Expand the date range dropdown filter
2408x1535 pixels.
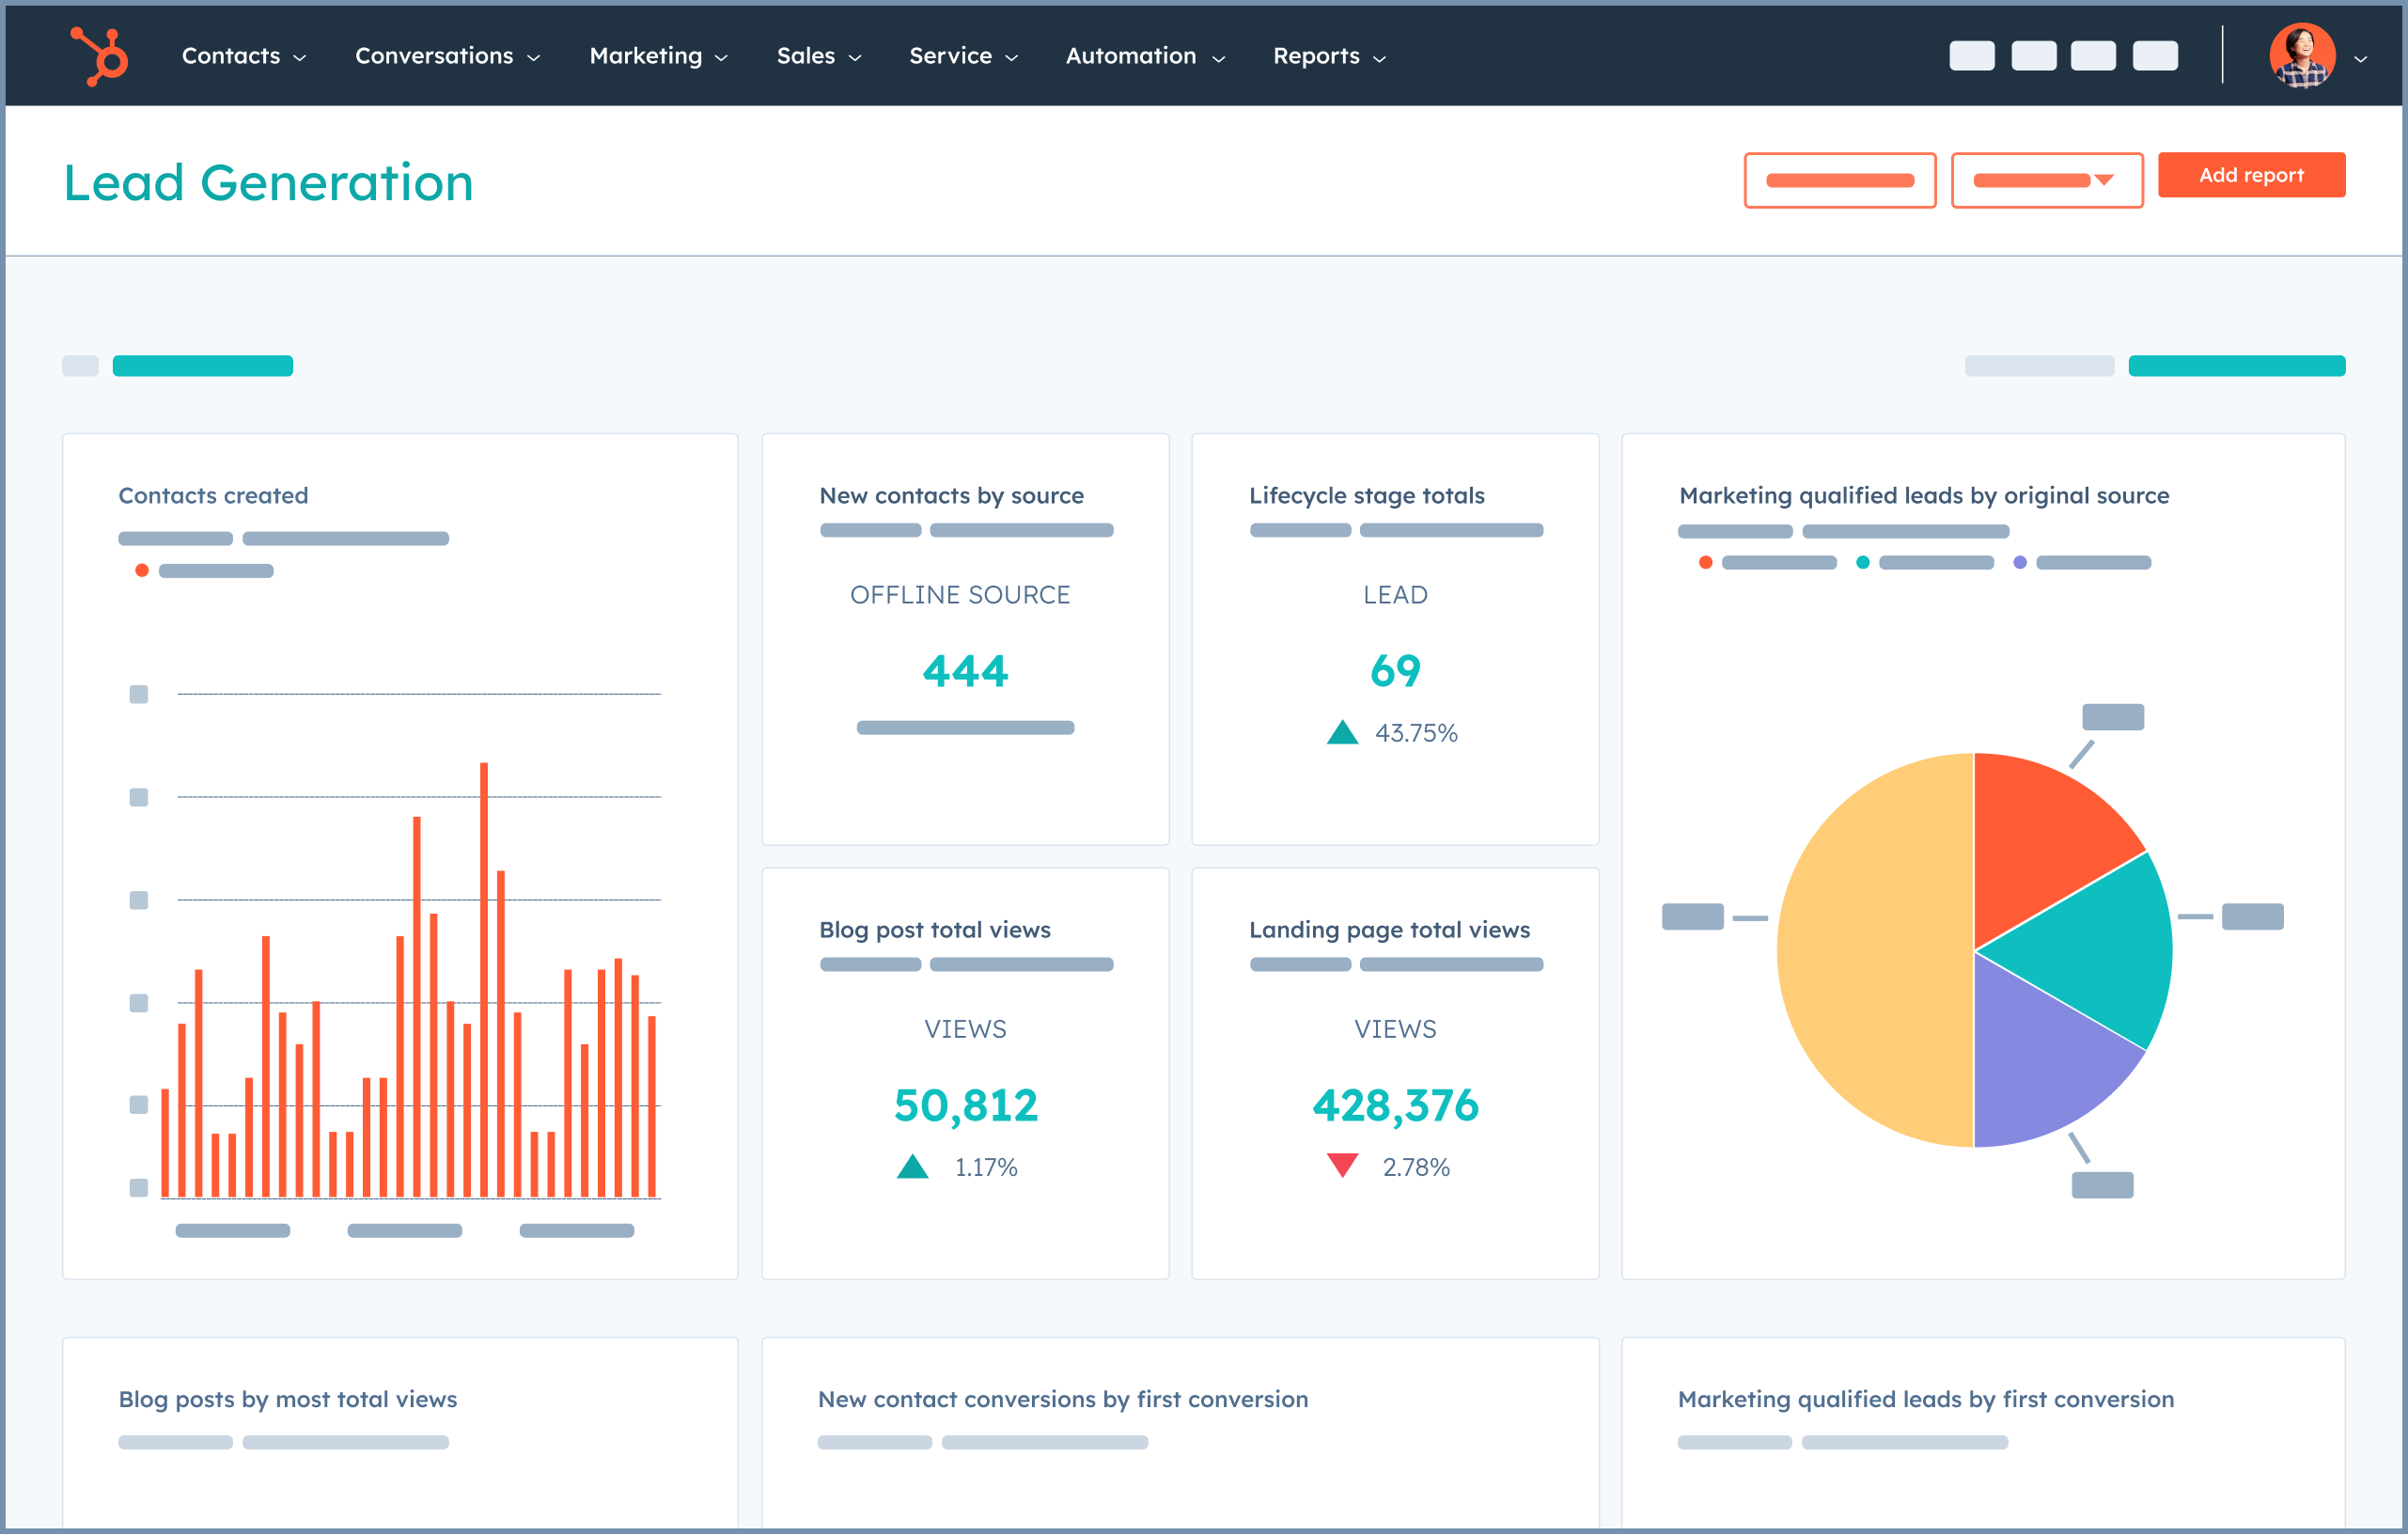coord(2046,177)
